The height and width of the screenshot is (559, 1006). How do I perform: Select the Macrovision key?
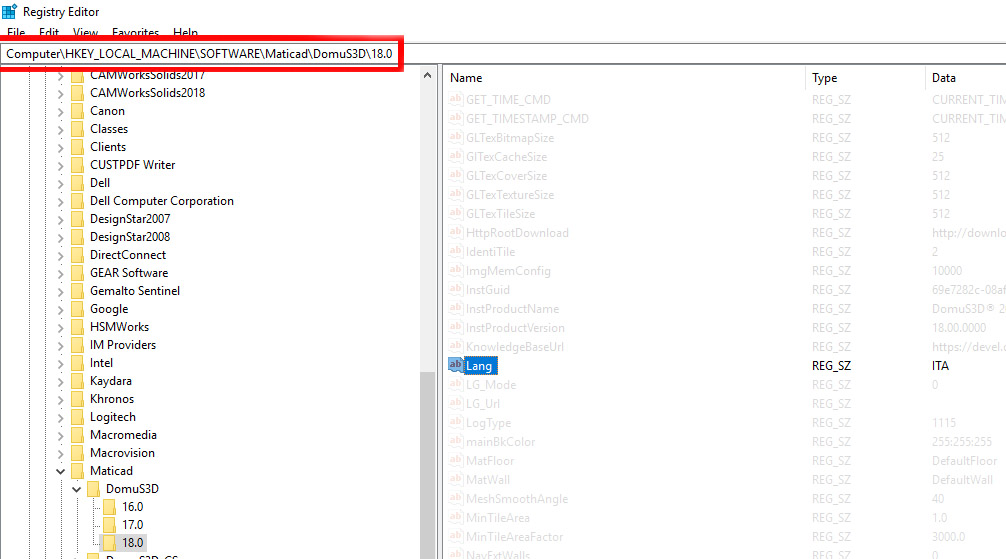click(x=122, y=452)
